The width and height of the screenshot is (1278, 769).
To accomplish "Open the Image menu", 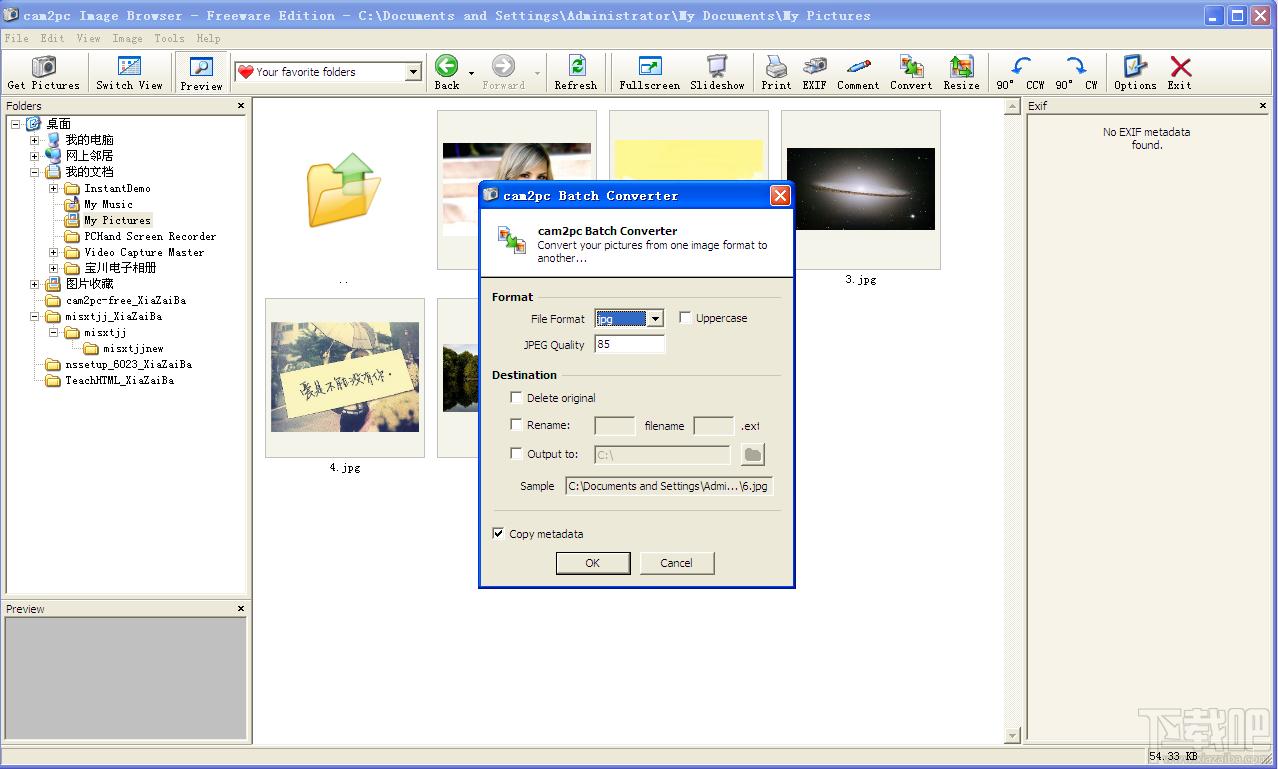I will pos(127,38).
